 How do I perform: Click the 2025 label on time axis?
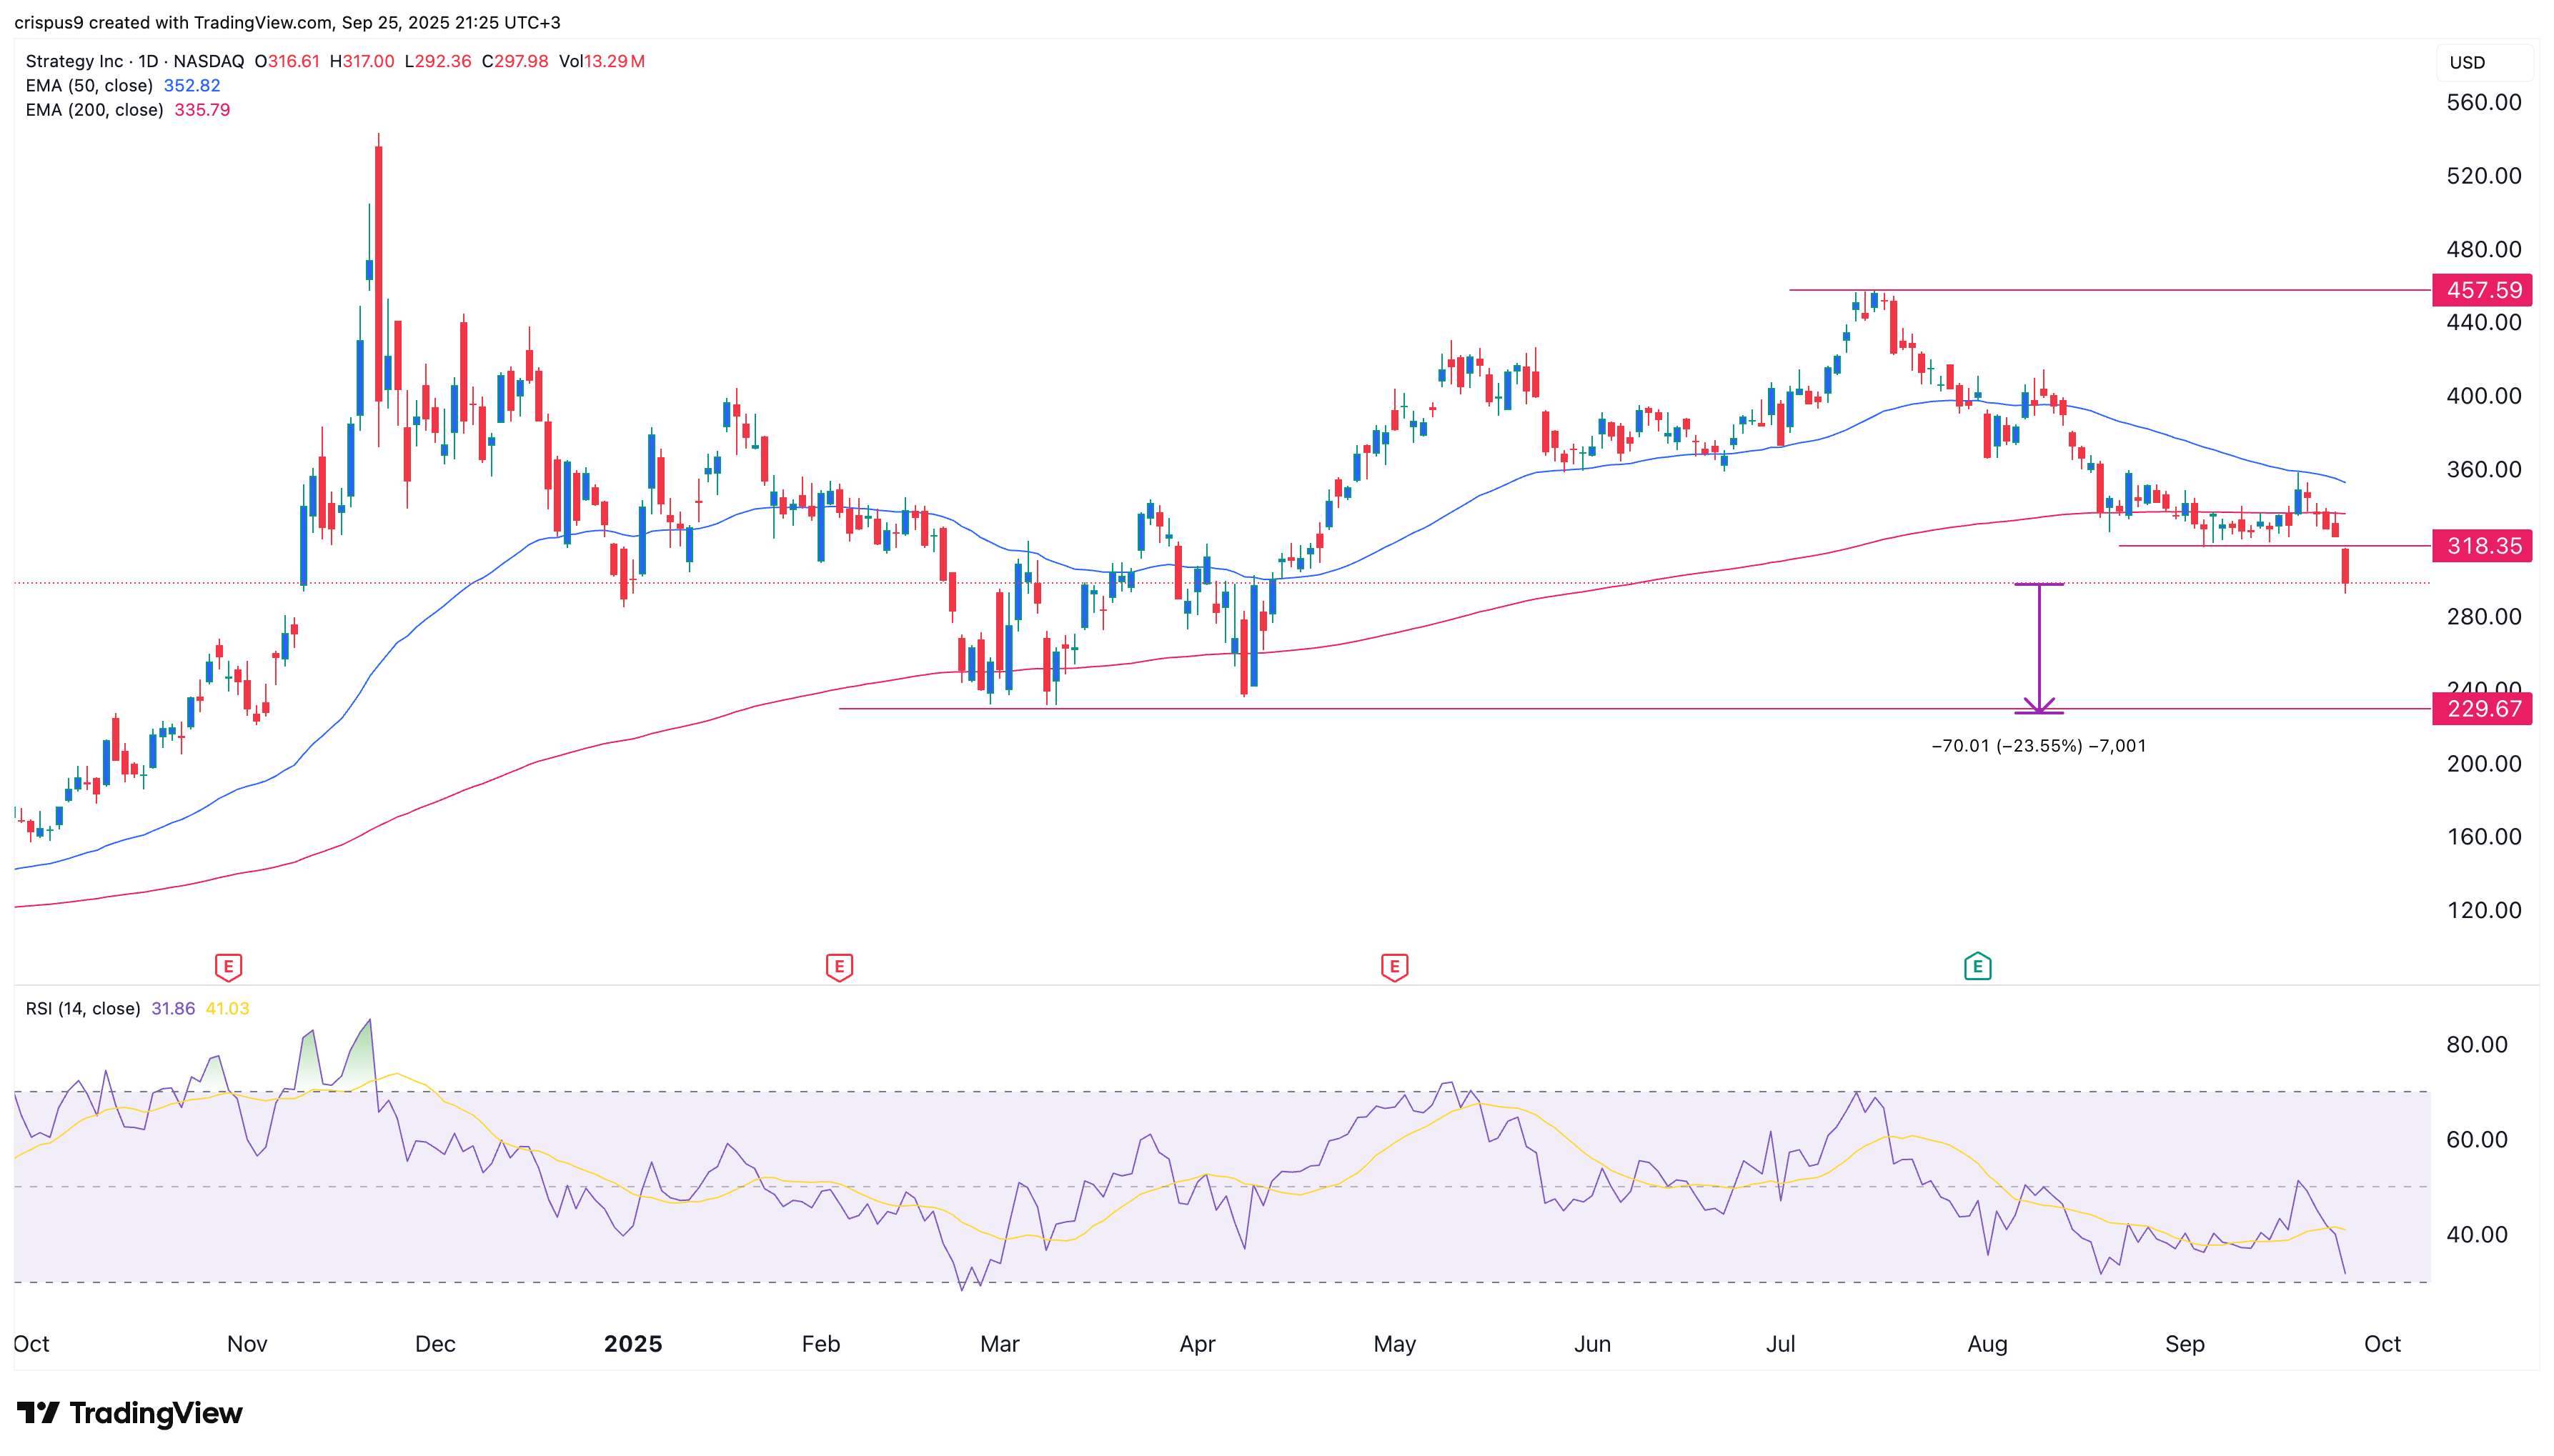click(x=633, y=1344)
